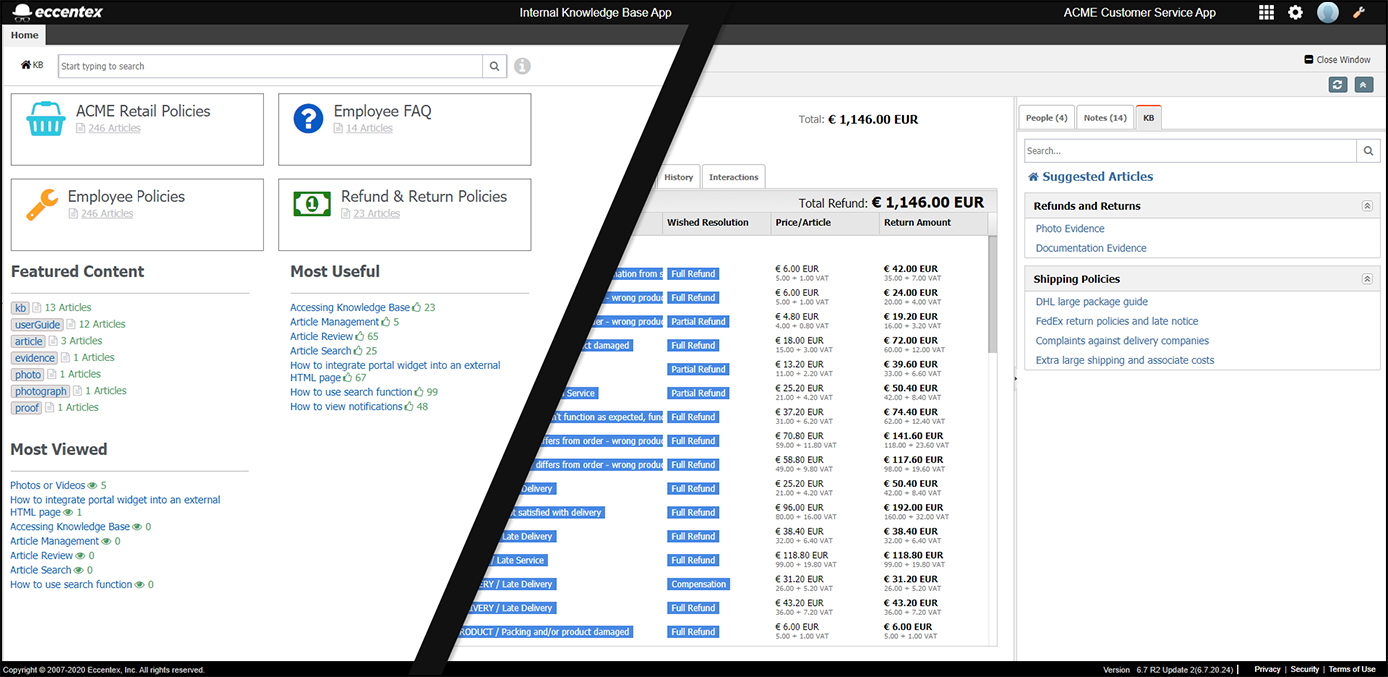Viewport: 1388px width, 677px height.
Task: Click the orange wrench icon in header
Action: (x=1359, y=12)
